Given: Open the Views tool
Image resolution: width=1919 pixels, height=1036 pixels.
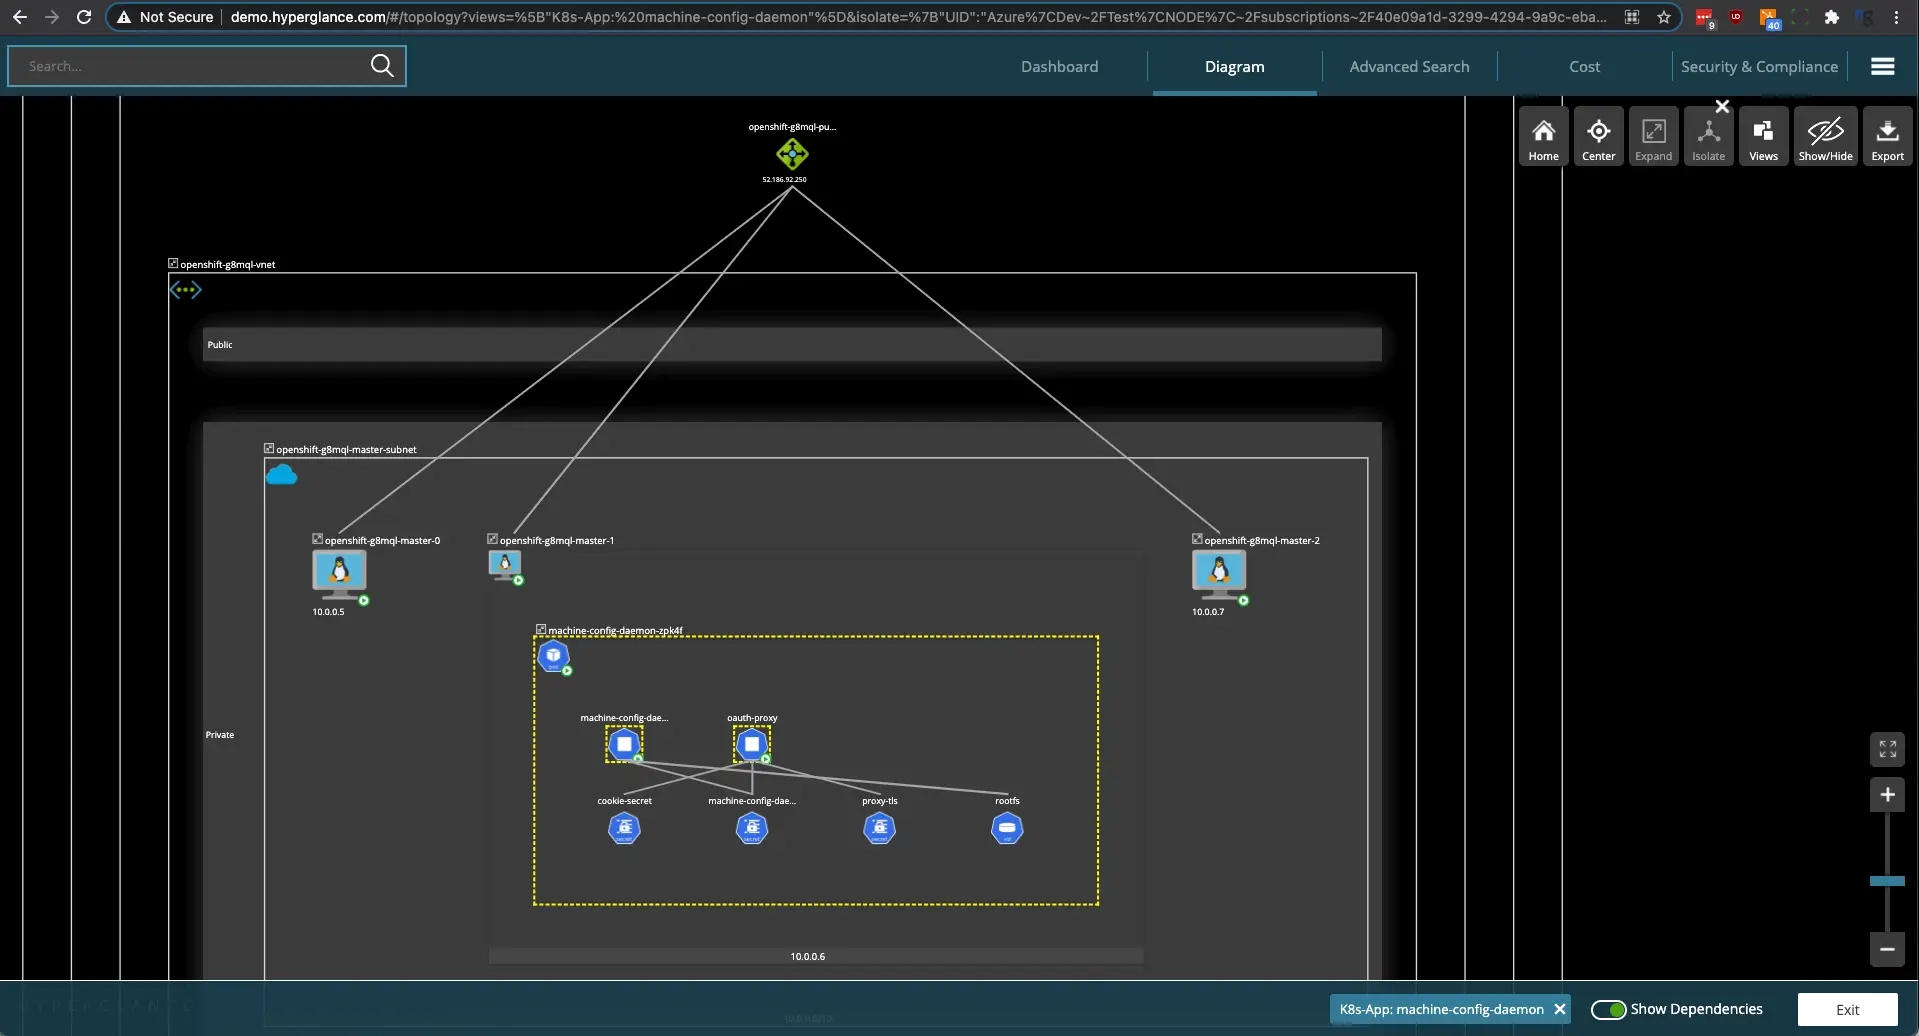Looking at the screenshot, I should [1763, 136].
